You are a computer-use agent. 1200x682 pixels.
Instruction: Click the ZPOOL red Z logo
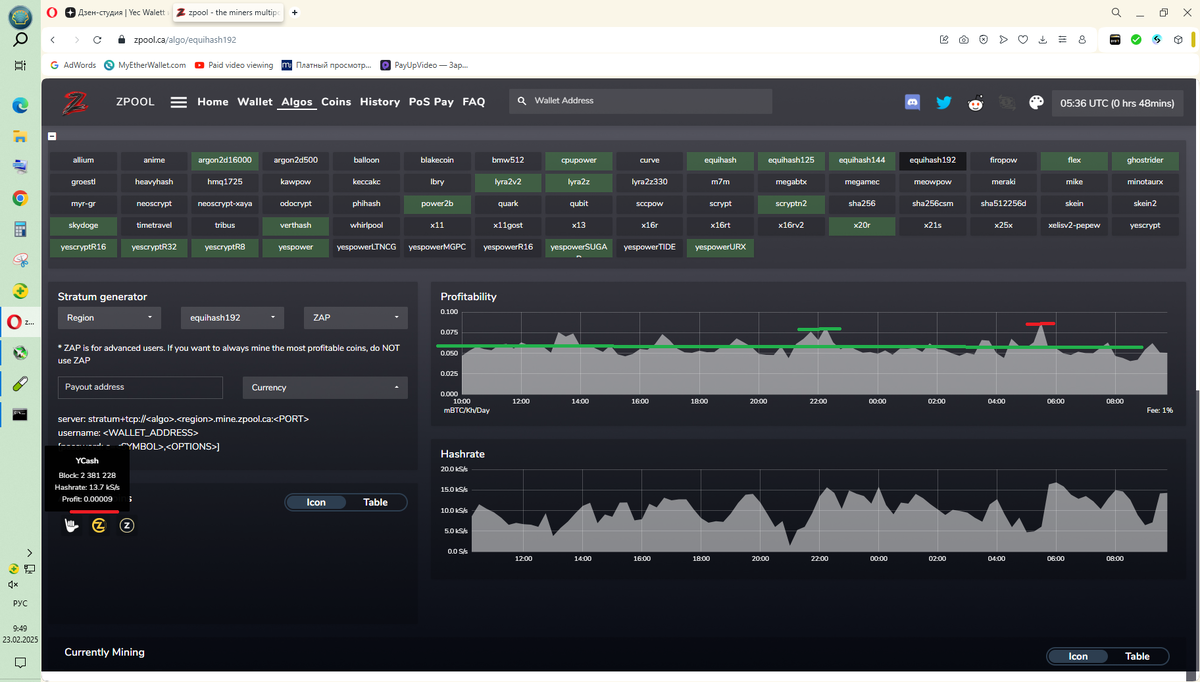[x=76, y=102]
